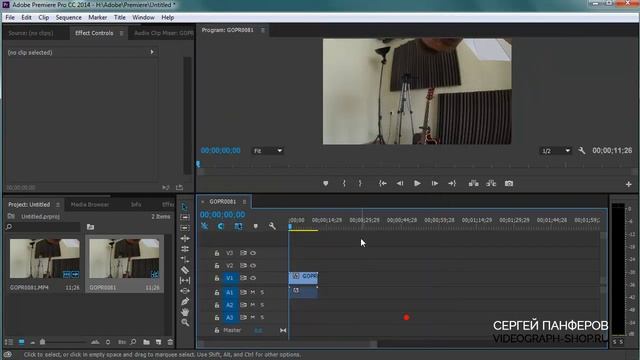Click New Item icon in Project panel
The width and height of the screenshot is (640, 360).
(x=158, y=342)
